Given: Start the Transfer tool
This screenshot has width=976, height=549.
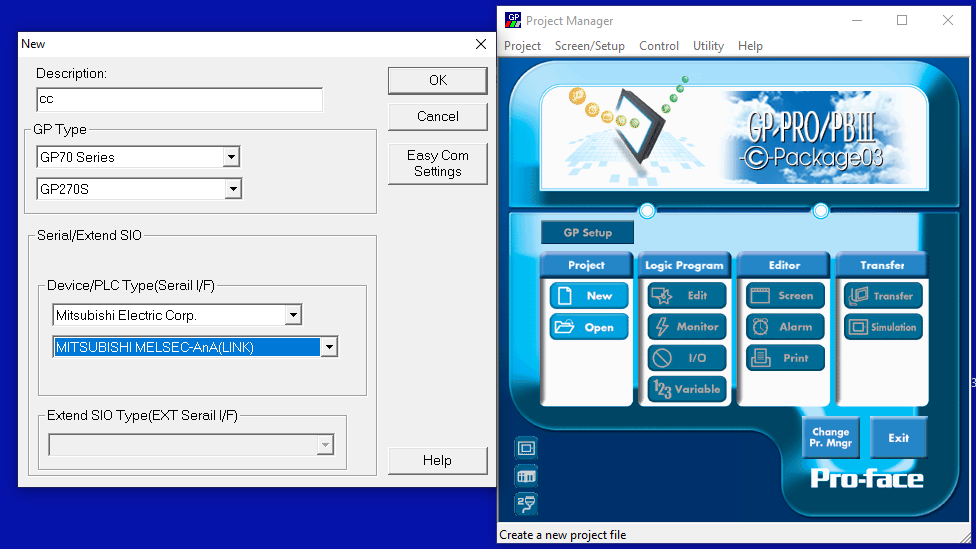Looking at the screenshot, I should tap(883, 296).
